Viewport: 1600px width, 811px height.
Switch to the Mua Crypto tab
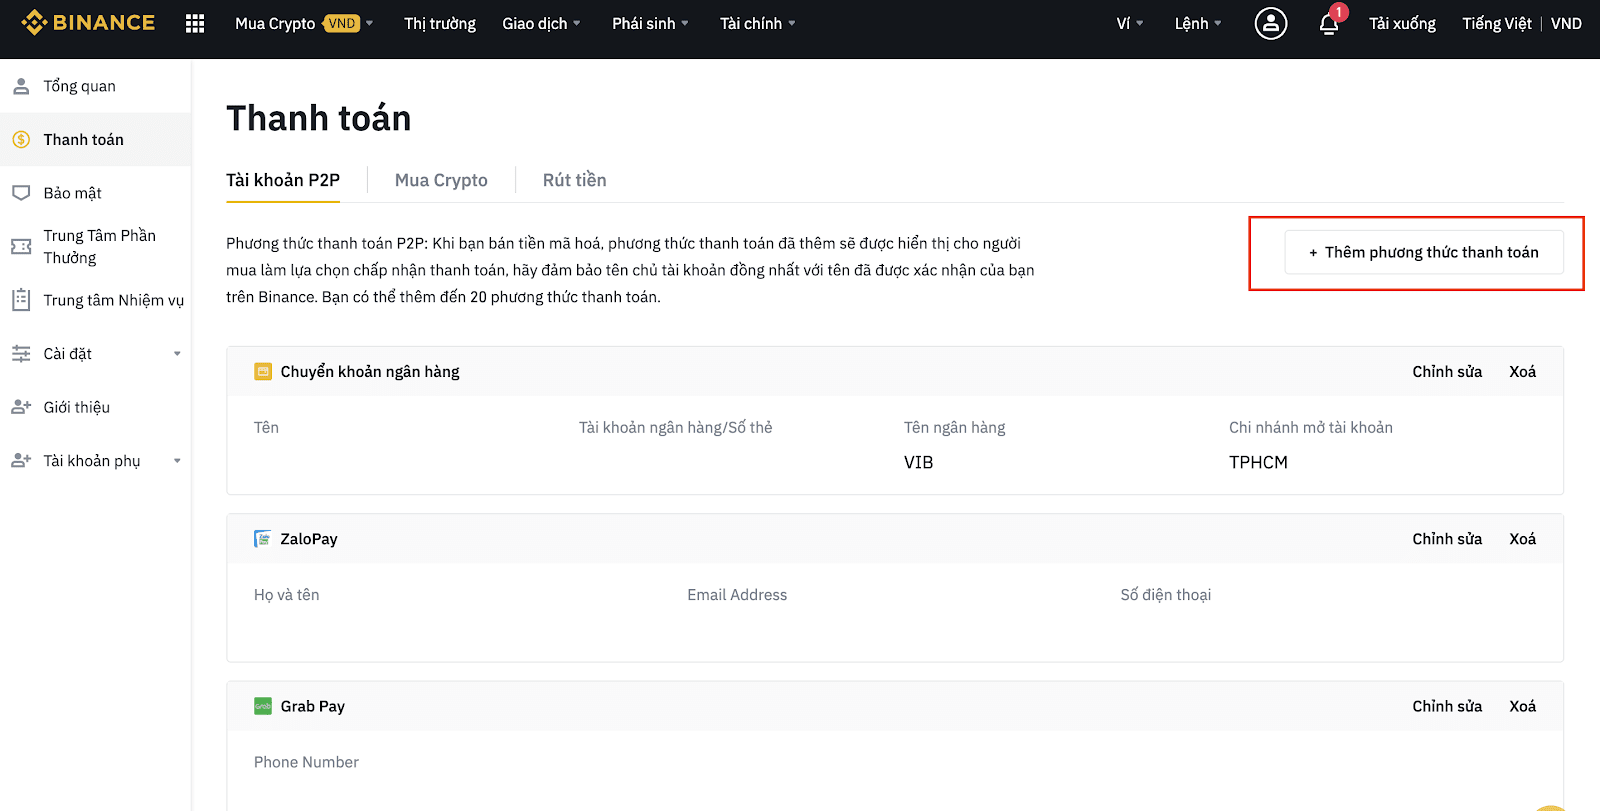click(x=441, y=180)
